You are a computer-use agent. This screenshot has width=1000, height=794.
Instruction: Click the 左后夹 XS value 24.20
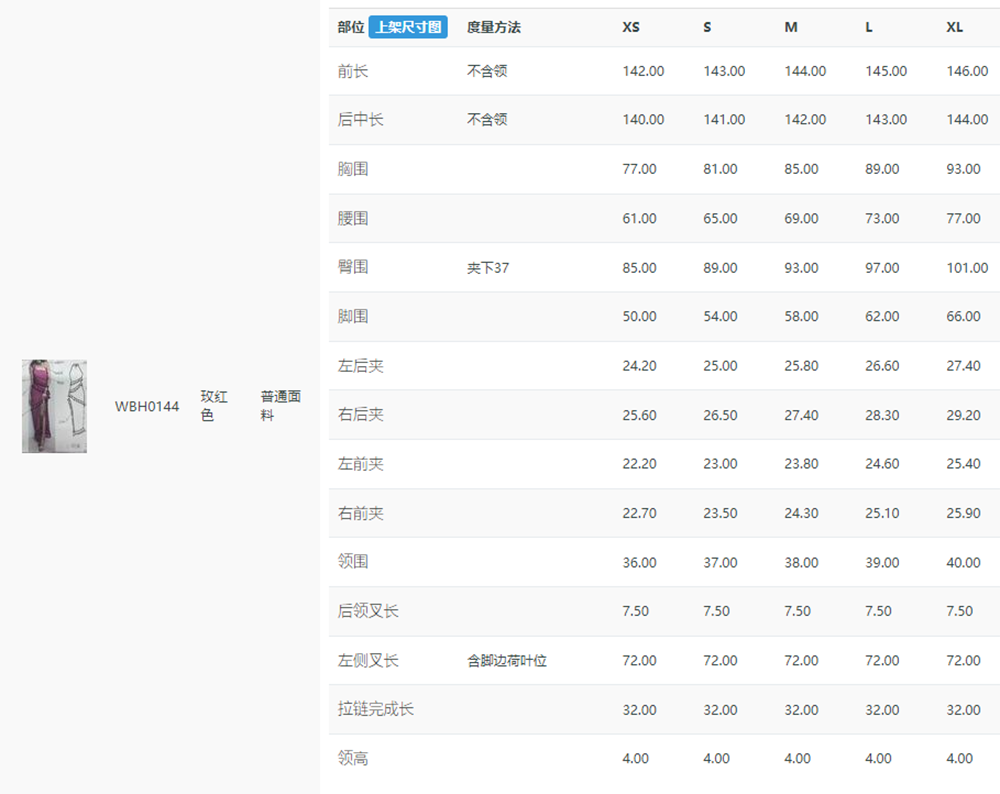click(x=639, y=365)
